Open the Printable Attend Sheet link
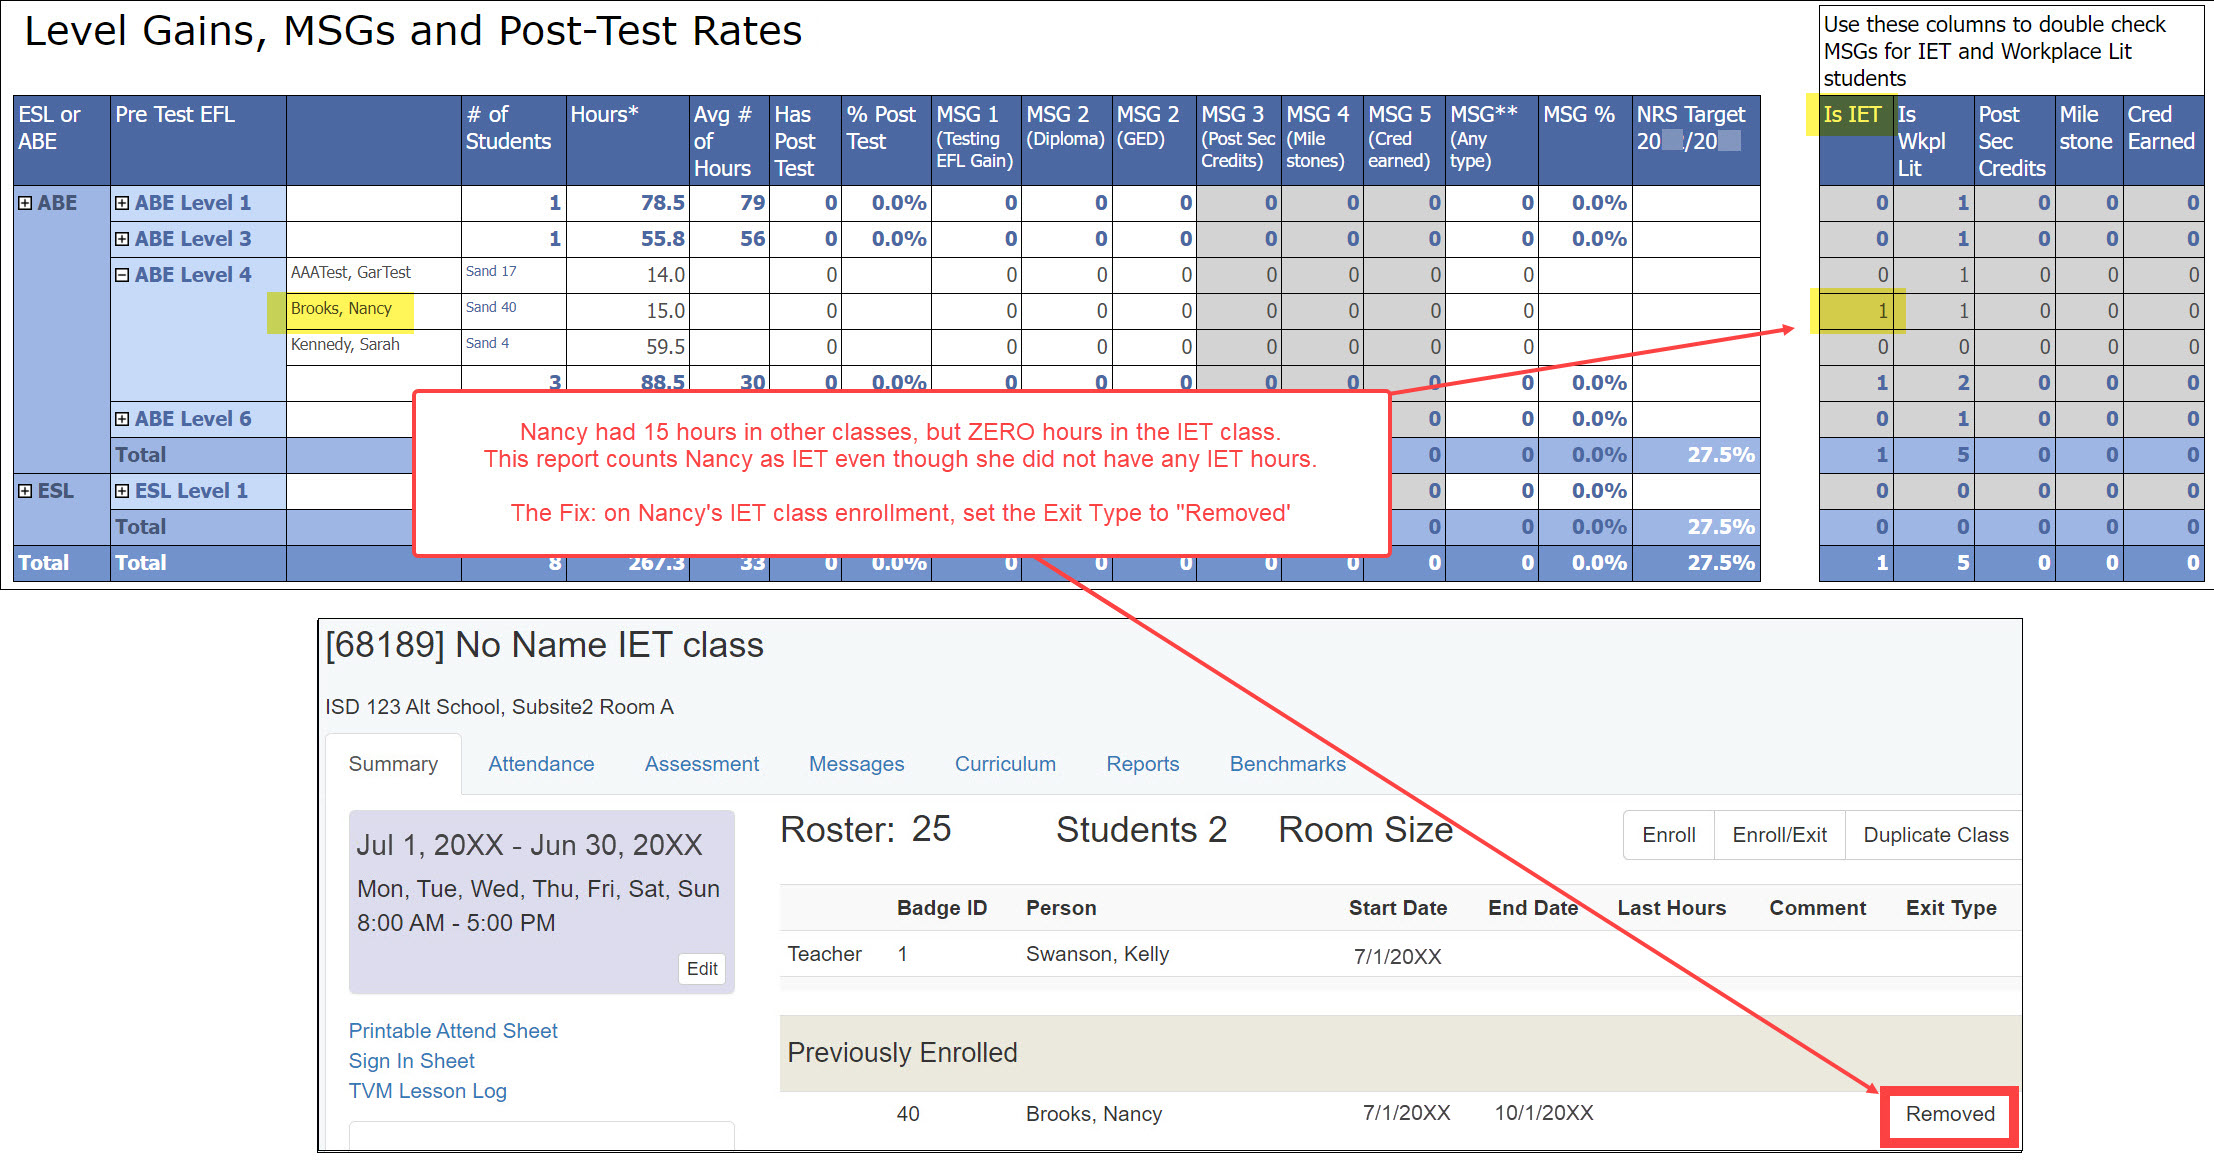2214x1160 pixels. coord(453,1031)
